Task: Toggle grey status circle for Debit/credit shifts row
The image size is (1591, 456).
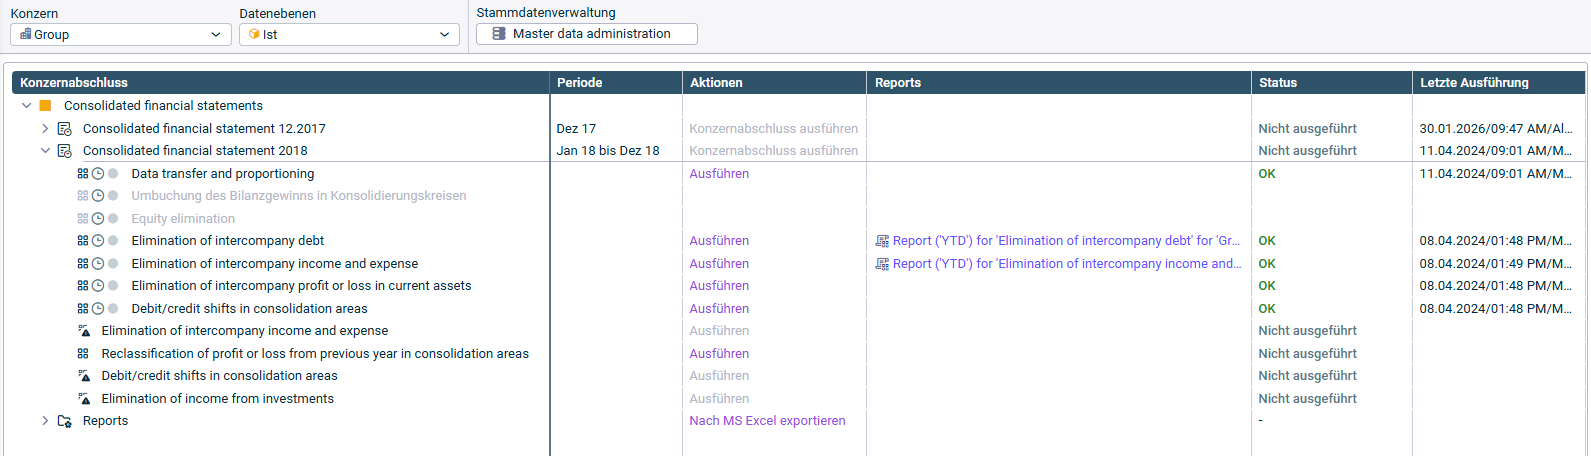Action: (x=113, y=309)
